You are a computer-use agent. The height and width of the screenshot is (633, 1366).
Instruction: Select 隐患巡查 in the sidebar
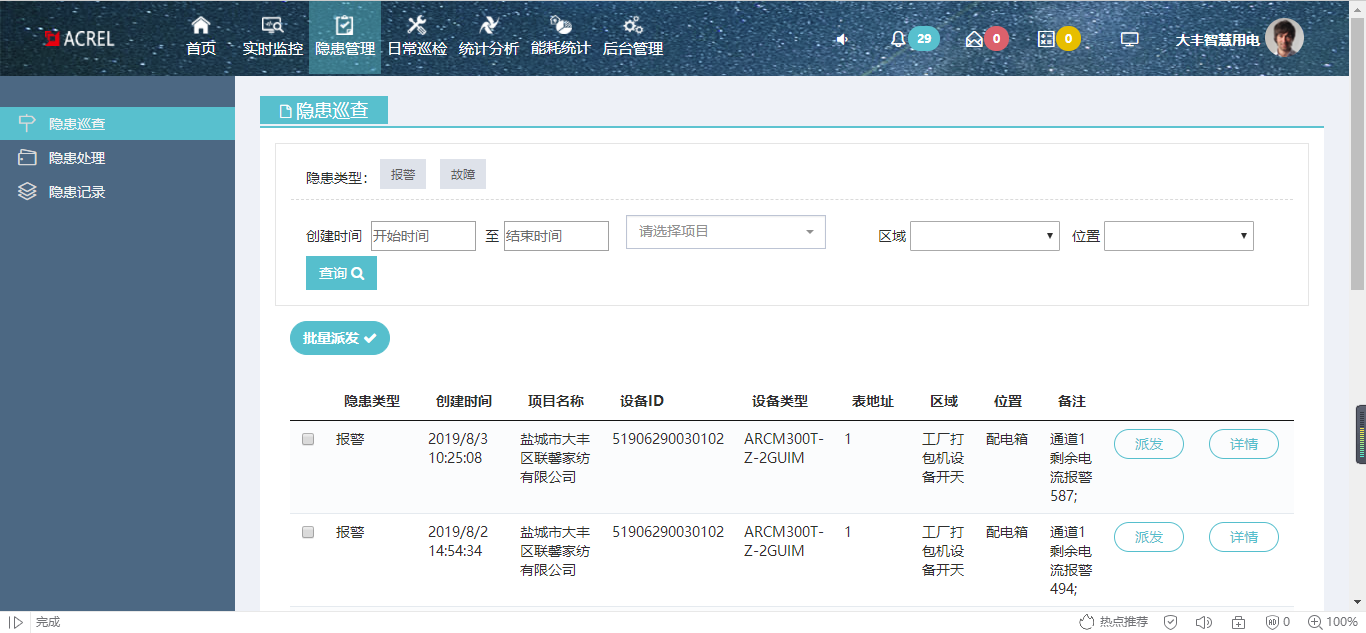pyautogui.click(x=117, y=124)
